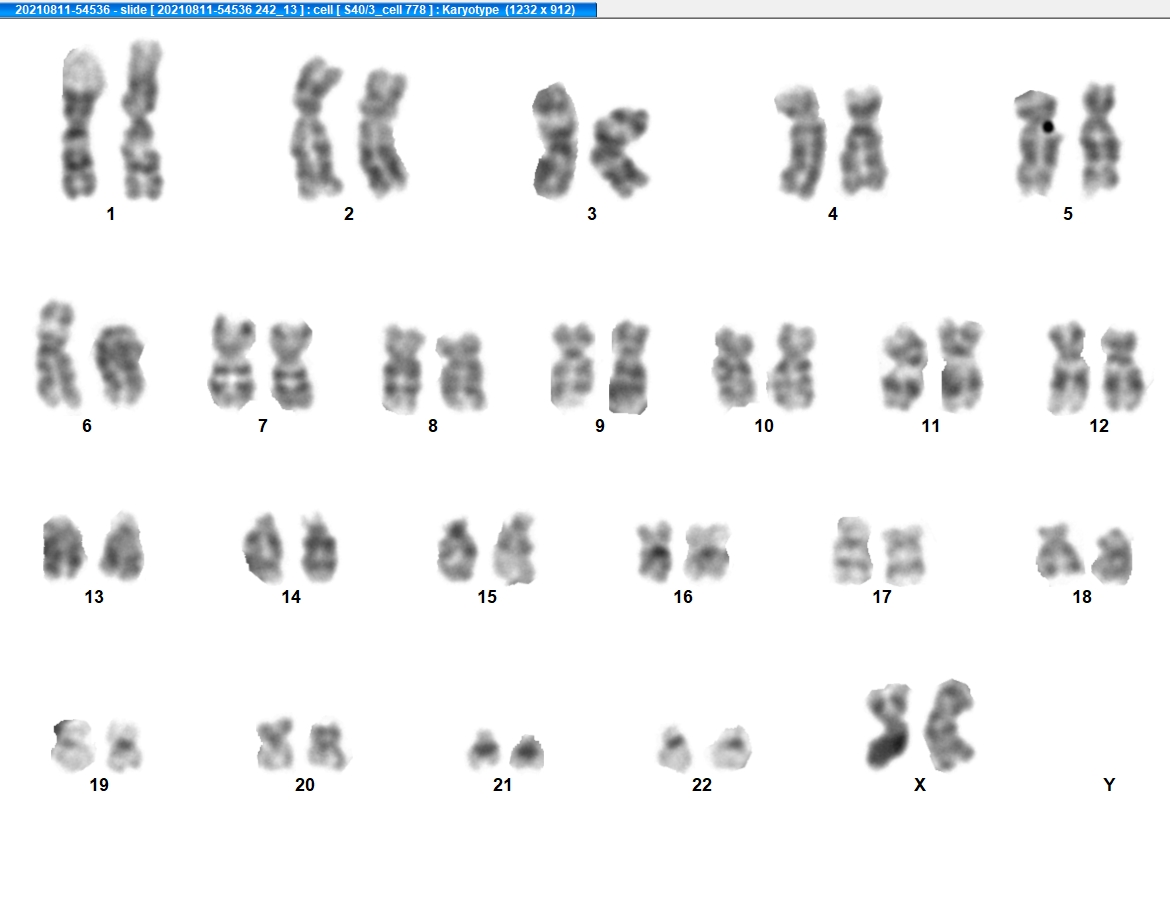Screen dimensions: 1170x899
Task: Click the label '19' under chromosome pair
Action: click(99, 785)
